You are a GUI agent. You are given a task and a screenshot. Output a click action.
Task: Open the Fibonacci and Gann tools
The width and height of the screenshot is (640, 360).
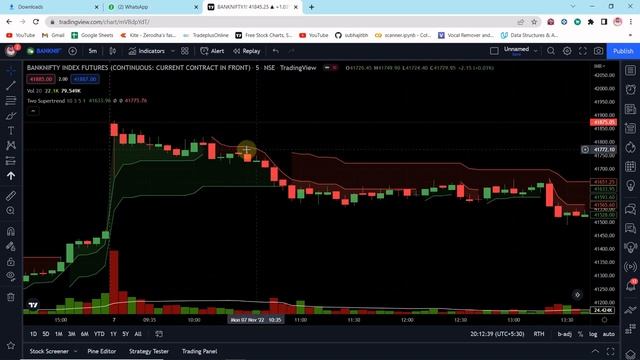tap(11, 100)
